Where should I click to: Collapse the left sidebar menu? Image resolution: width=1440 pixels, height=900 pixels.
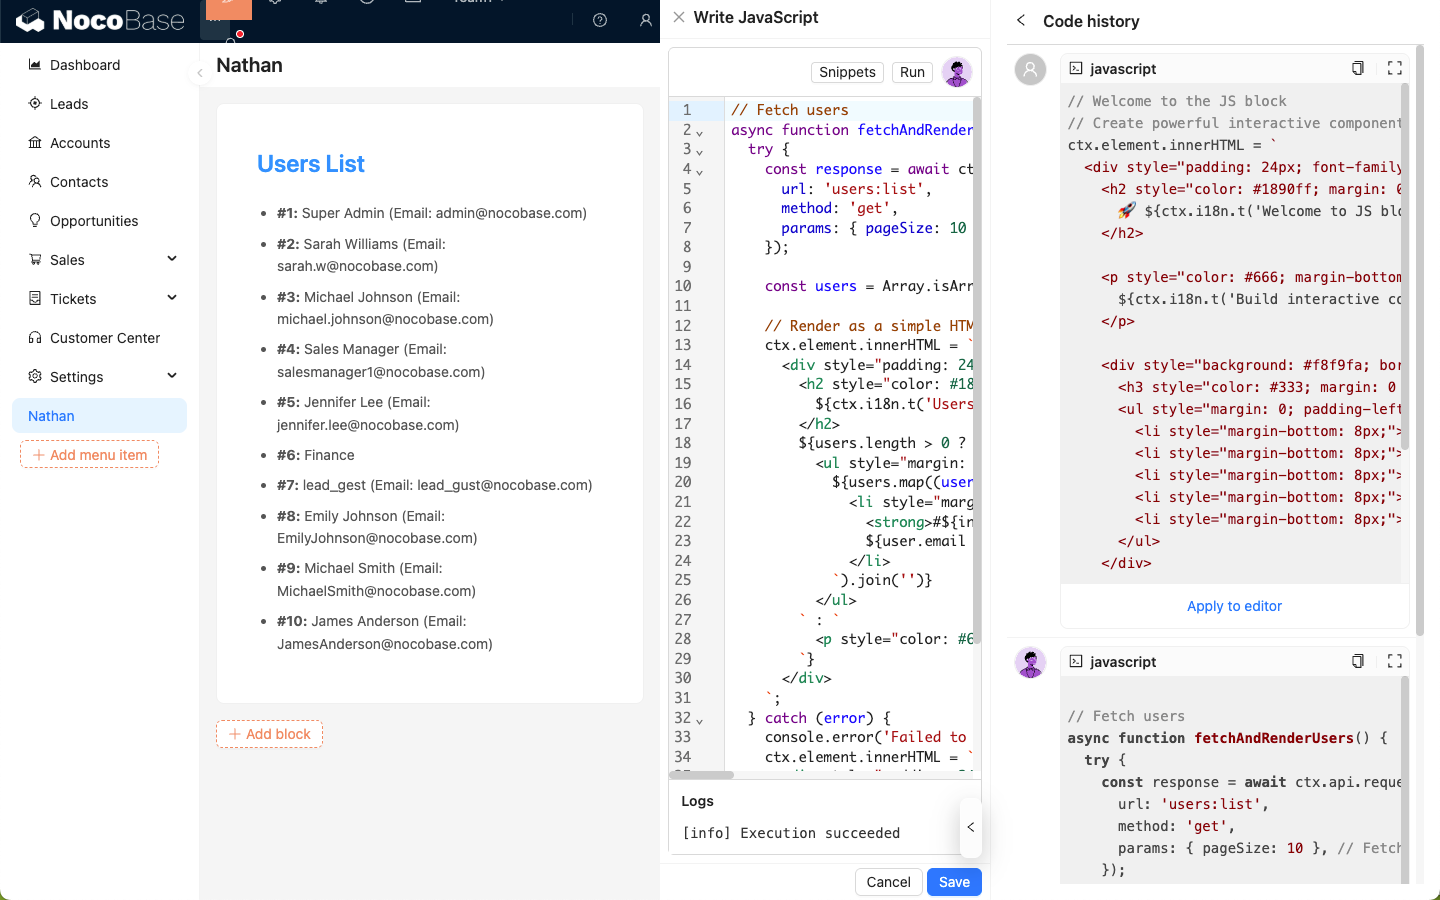tap(200, 72)
